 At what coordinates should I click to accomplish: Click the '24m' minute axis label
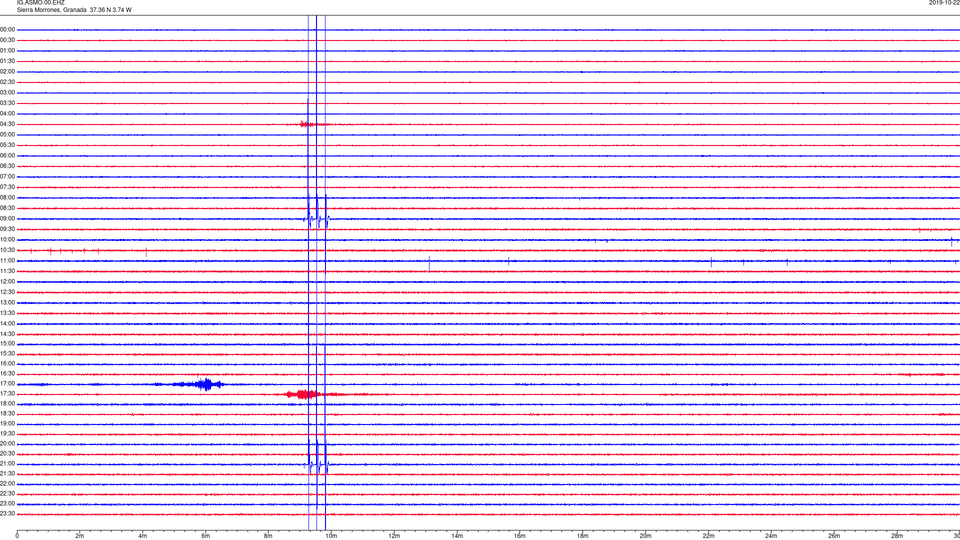(x=771, y=536)
